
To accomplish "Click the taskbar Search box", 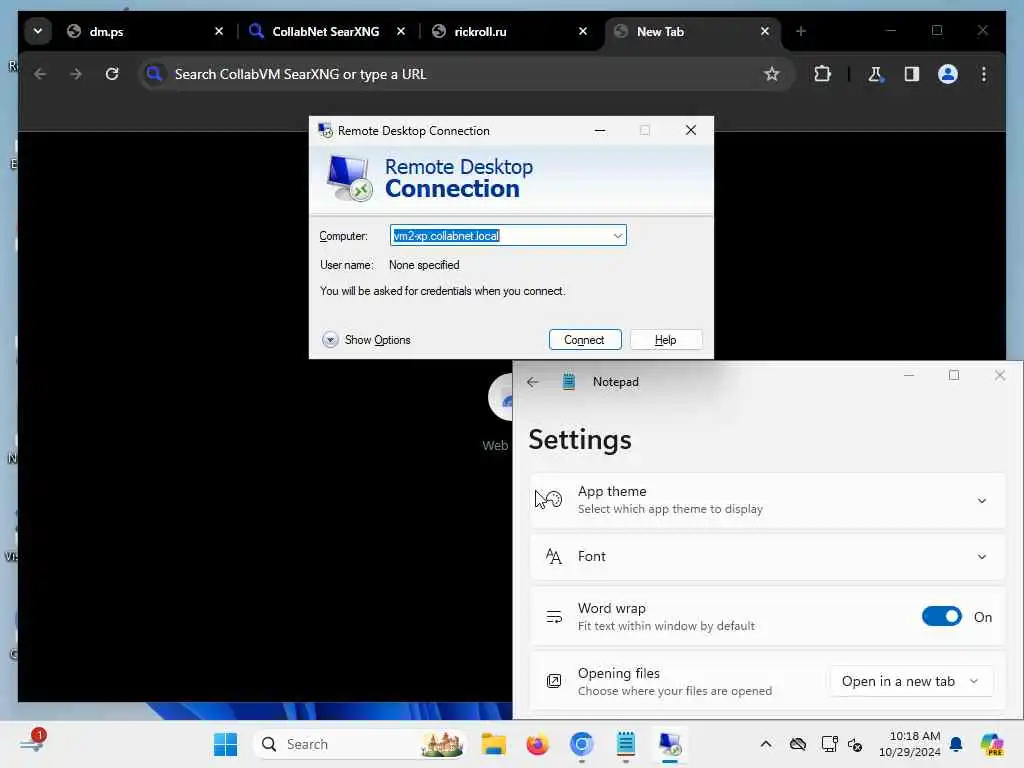I will [x=359, y=744].
